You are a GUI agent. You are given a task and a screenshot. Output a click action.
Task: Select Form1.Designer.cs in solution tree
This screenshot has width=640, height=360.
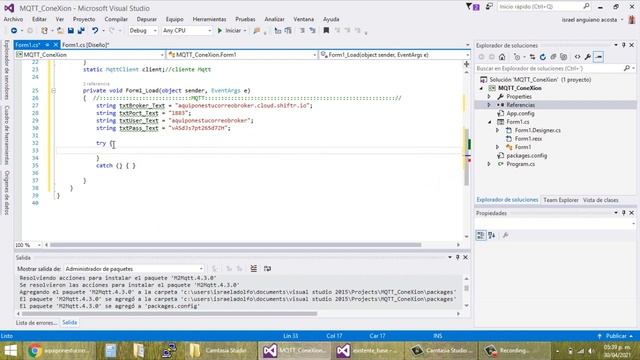pos(538,130)
